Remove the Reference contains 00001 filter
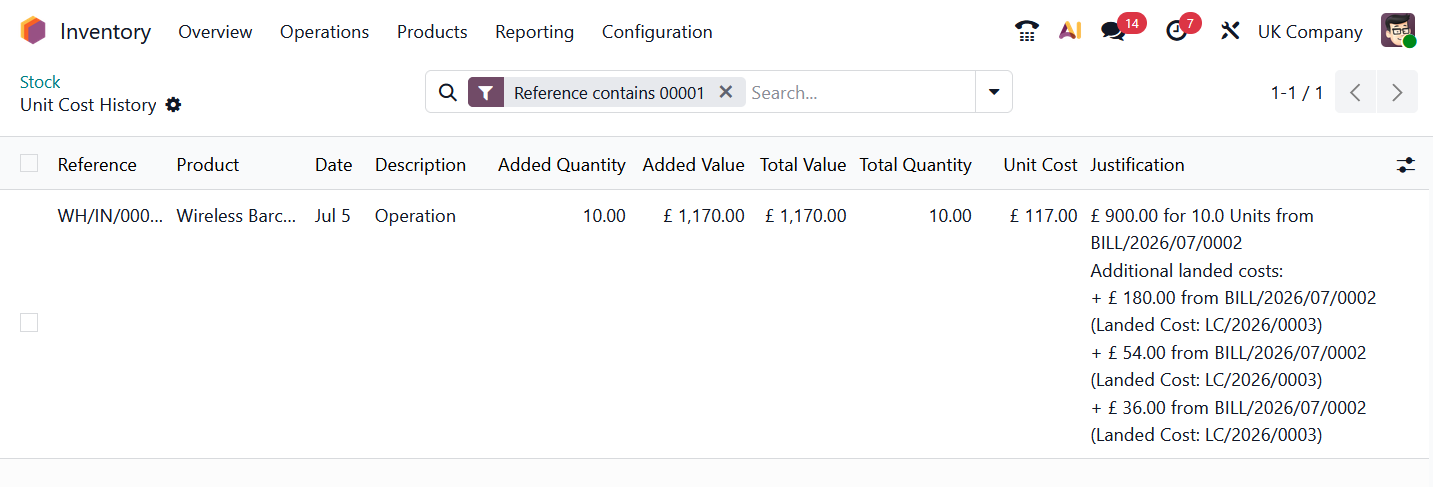 tap(726, 92)
